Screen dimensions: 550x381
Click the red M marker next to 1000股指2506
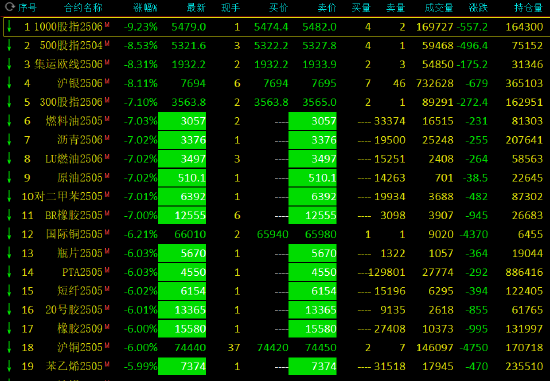[x=107, y=25]
